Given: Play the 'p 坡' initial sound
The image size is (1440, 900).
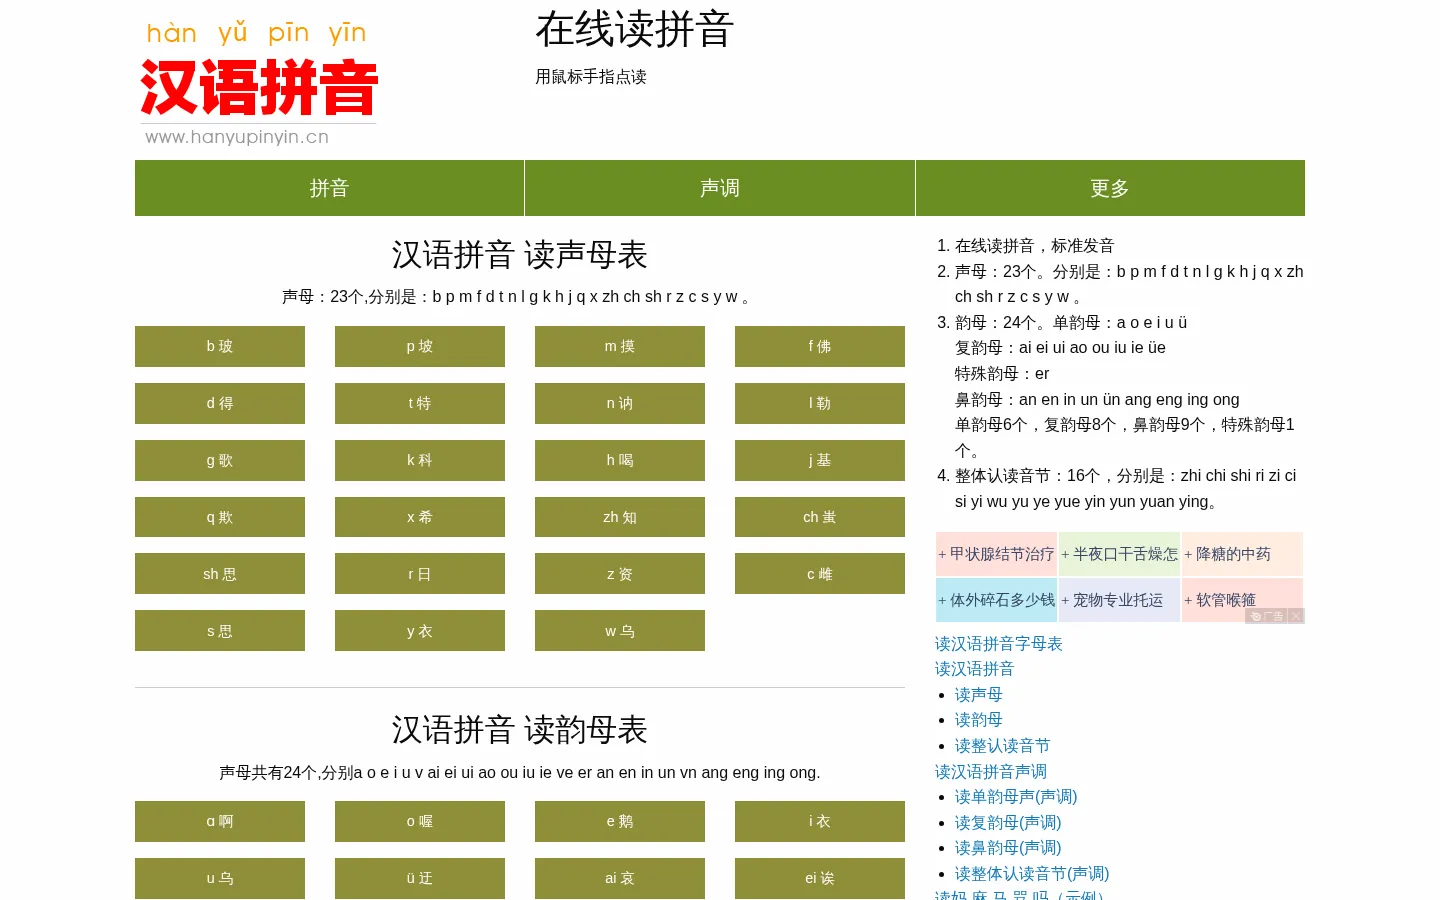Looking at the screenshot, I should point(420,346).
